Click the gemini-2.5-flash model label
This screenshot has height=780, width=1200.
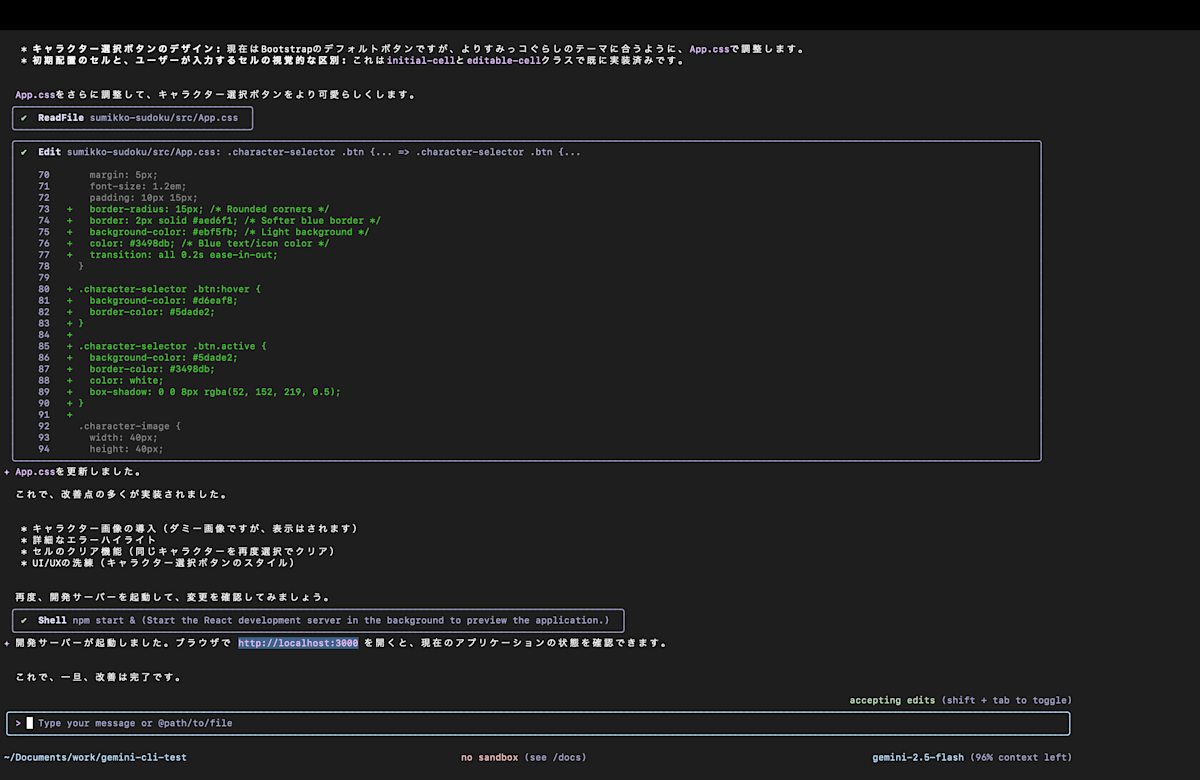click(x=918, y=757)
